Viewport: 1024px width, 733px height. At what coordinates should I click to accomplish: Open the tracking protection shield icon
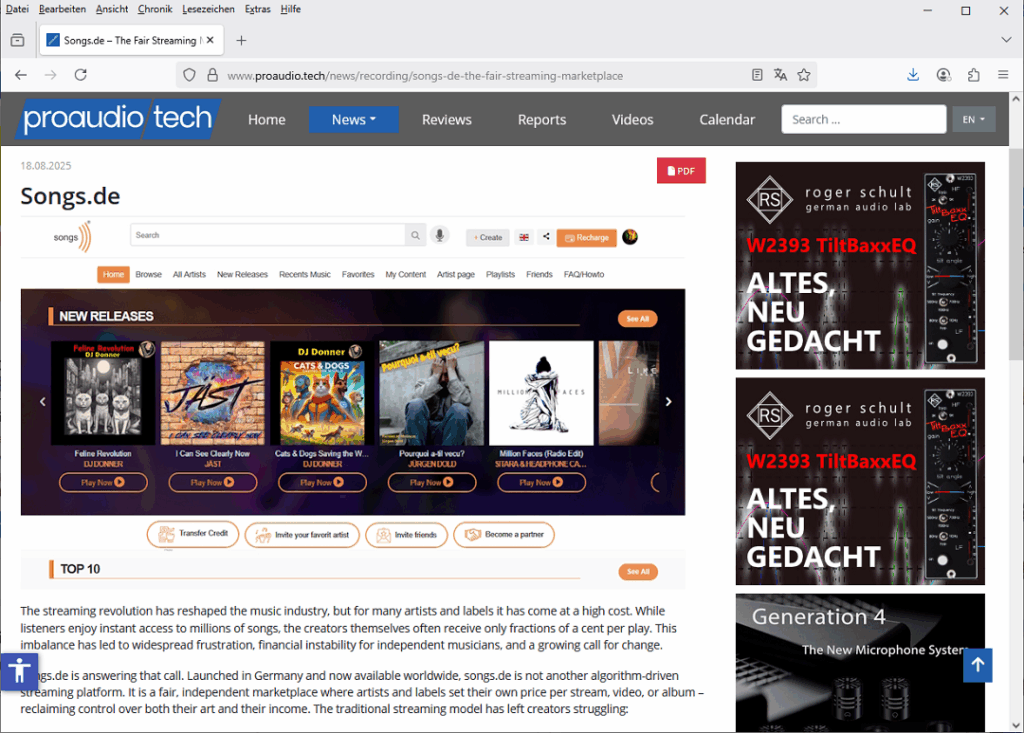tap(189, 75)
